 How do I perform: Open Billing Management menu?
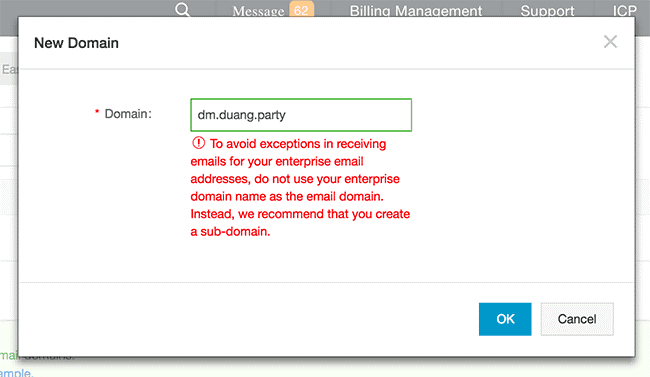pyautogui.click(x=416, y=11)
